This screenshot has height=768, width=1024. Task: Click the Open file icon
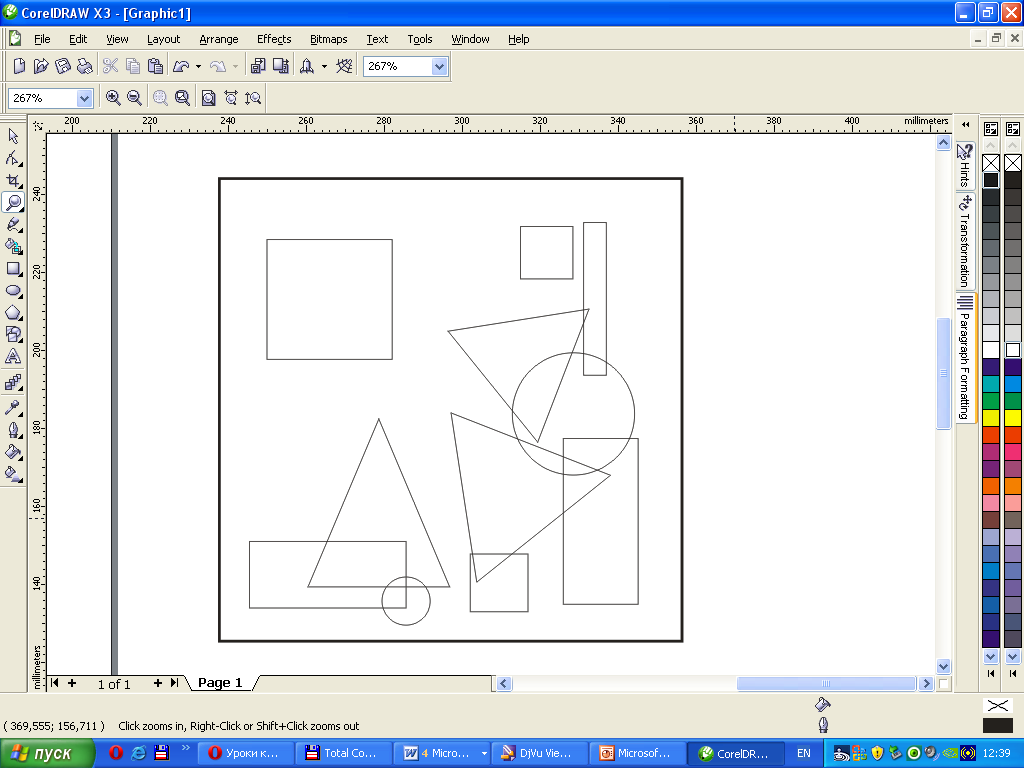tap(41, 66)
